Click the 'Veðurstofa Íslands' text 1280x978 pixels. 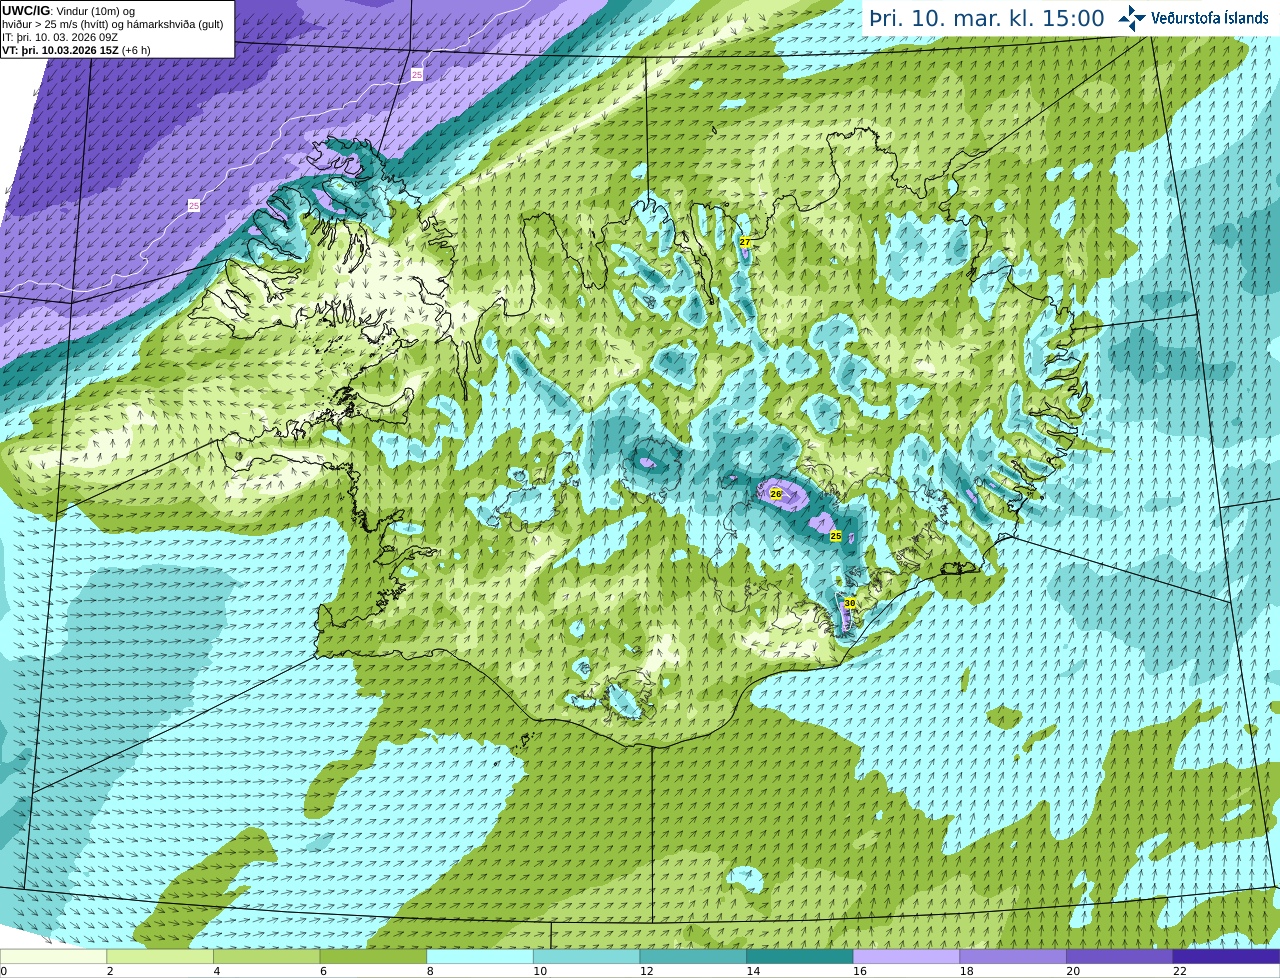click(1209, 18)
